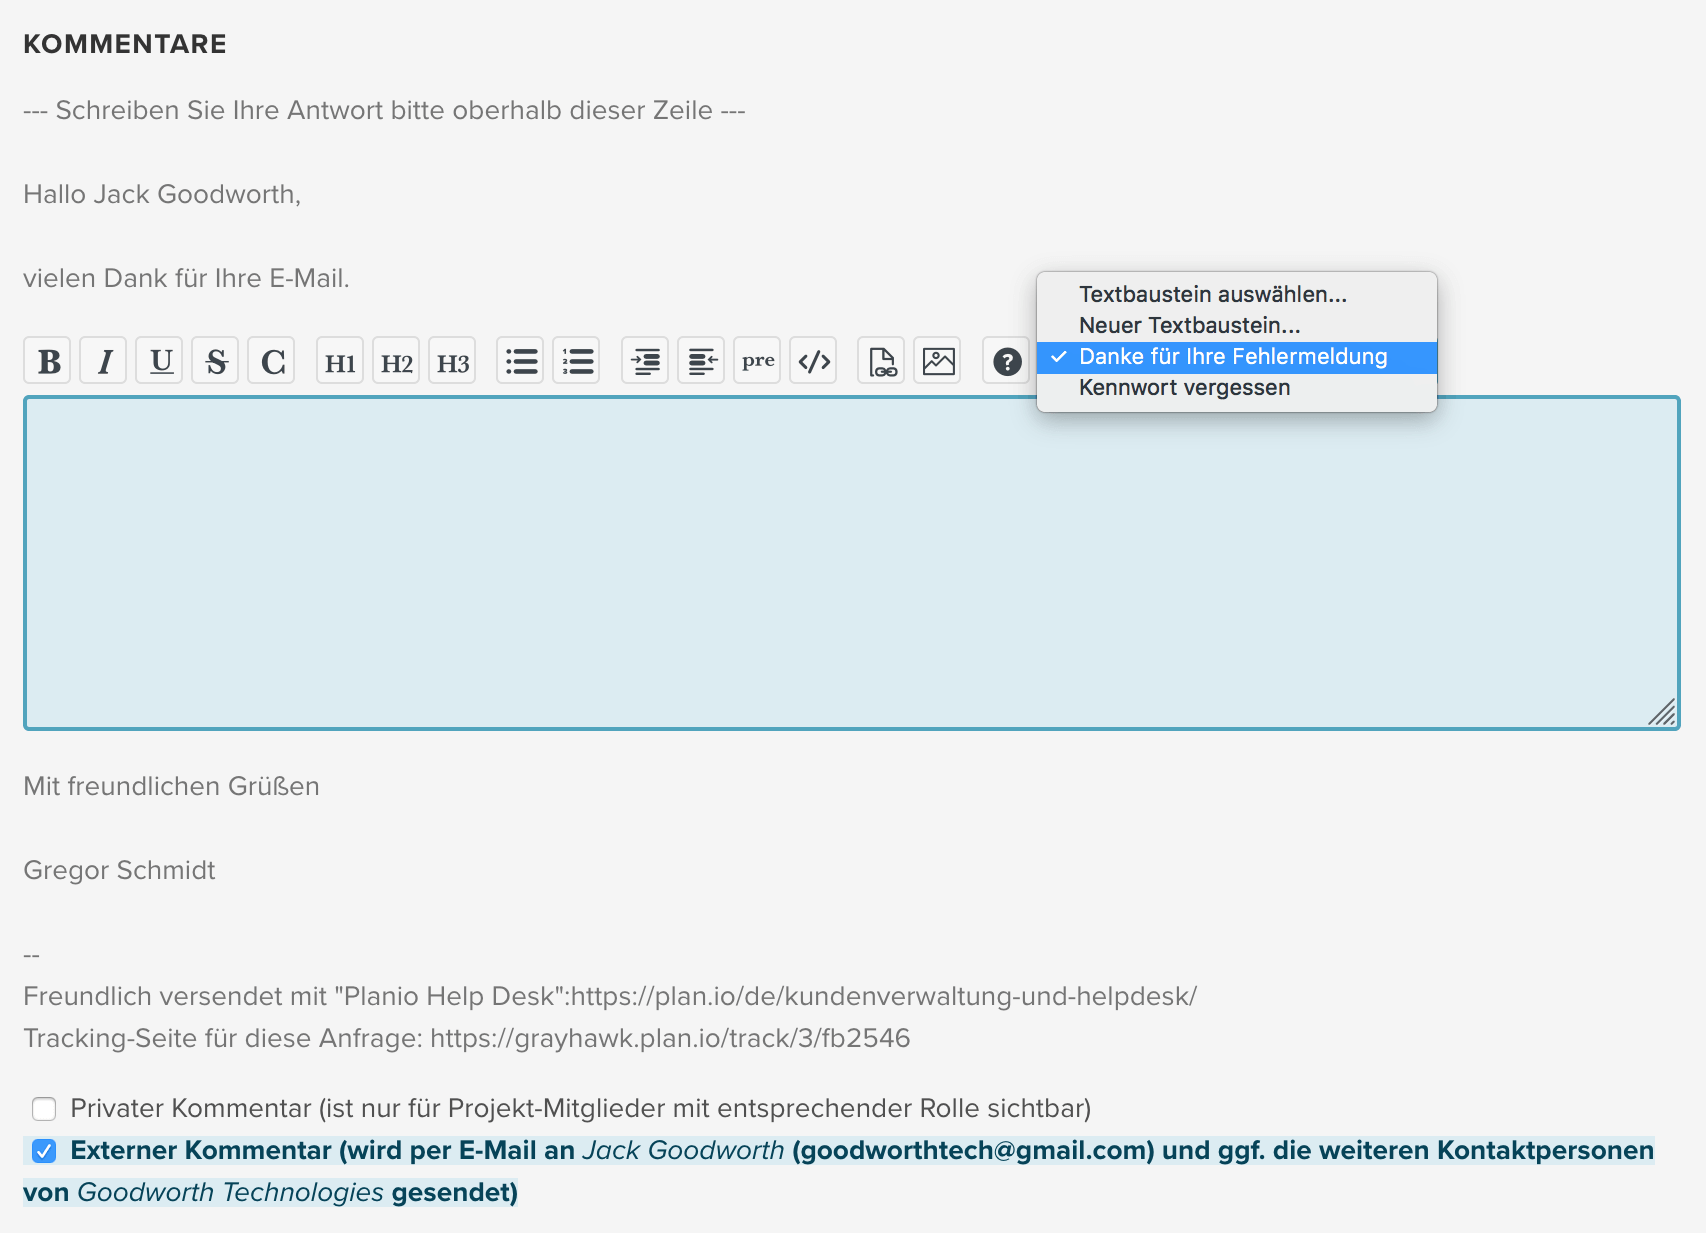Image resolution: width=1706 pixels, height=1233 pixels.
Task: Open text formatting help
Action: pos(1007,361)
